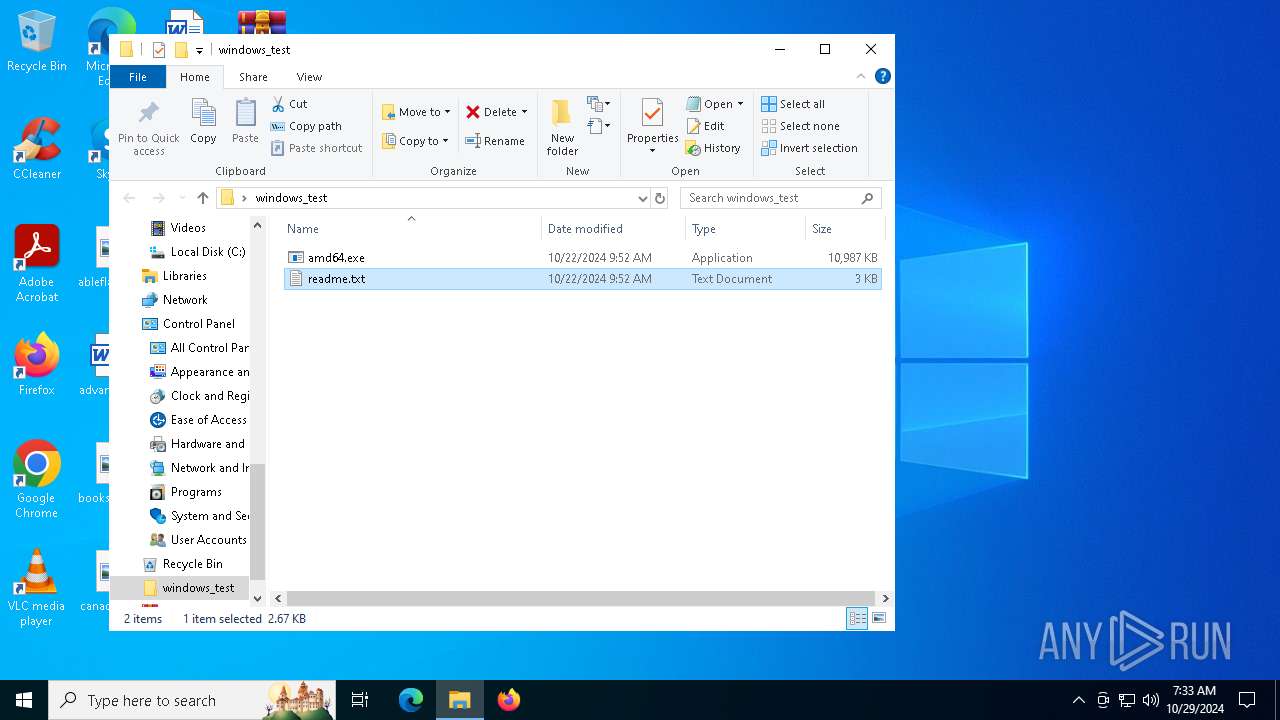Open file History
The height and width of the screenshot is (720, 1280).
click(713, 148)
